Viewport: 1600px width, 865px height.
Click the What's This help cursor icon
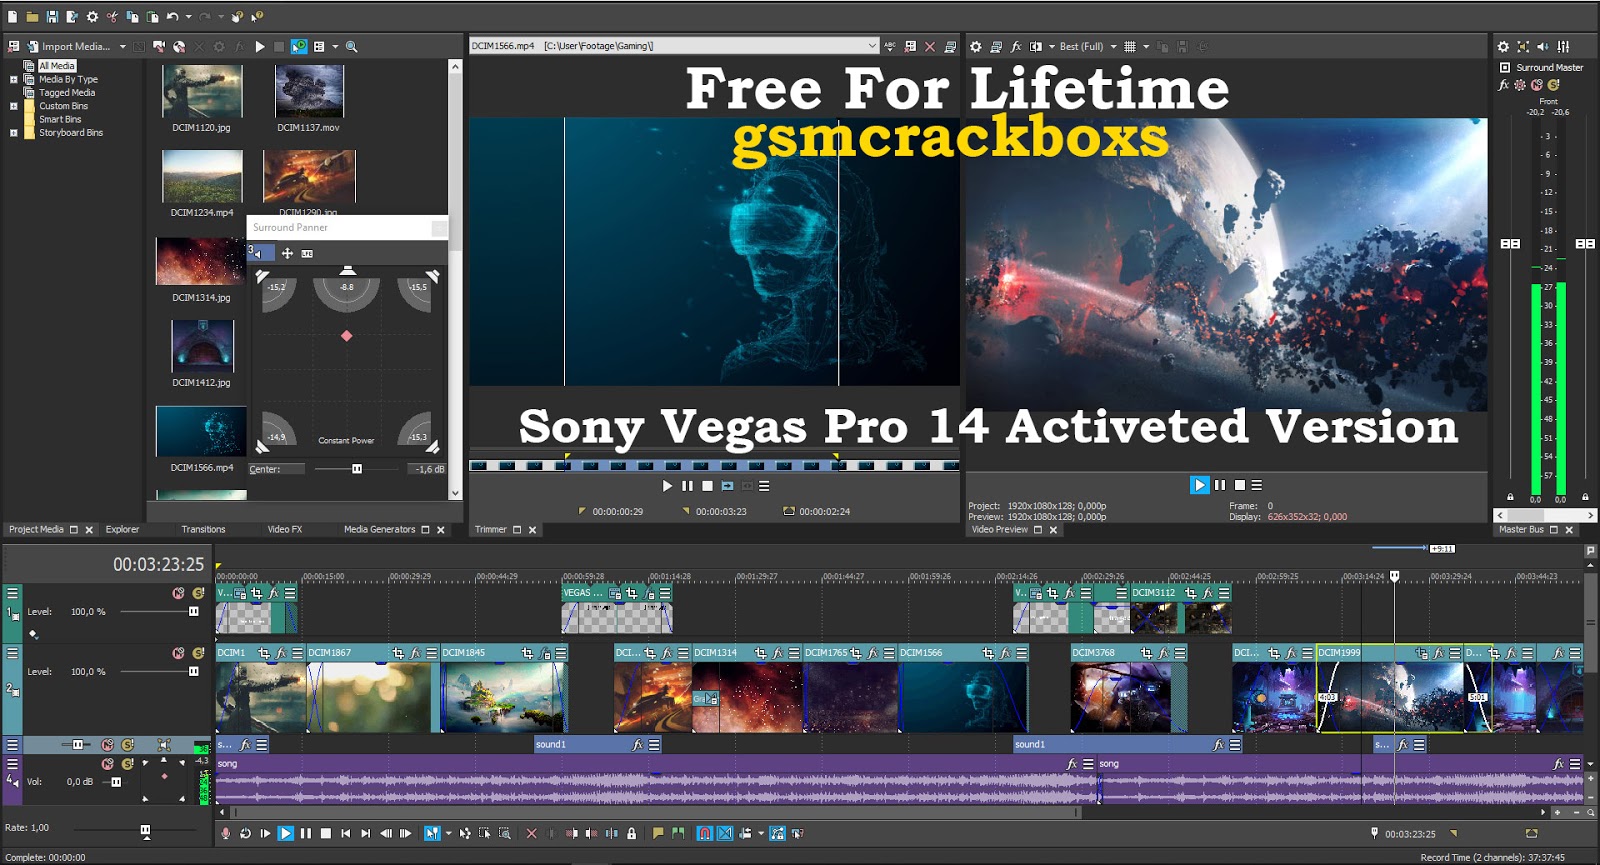[x=257, y=17]
